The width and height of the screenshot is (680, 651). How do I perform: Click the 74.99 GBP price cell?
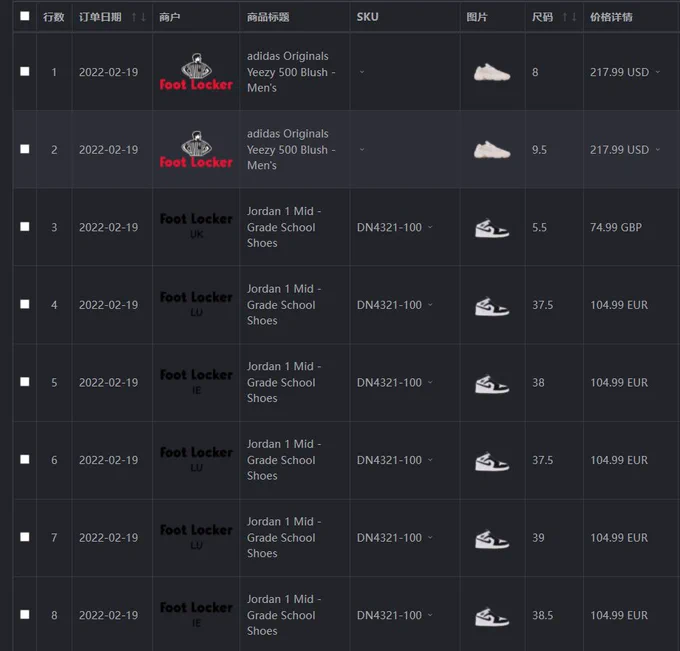click(x=616, y=227)
